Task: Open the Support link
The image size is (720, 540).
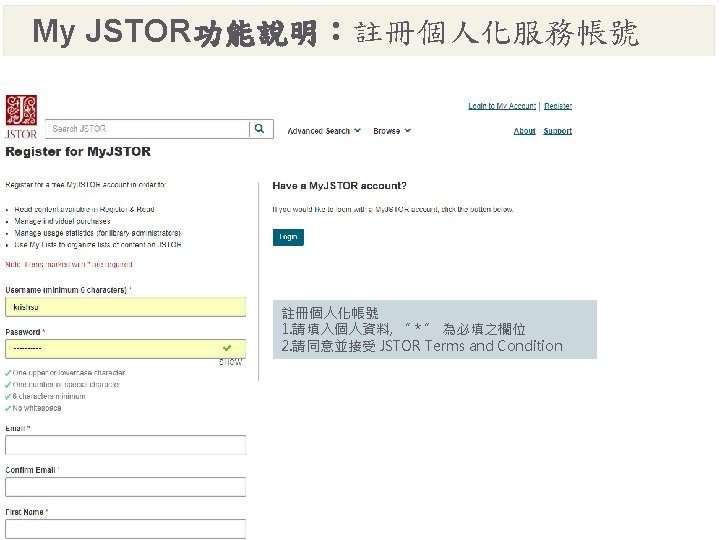Action: coord(557,131)
